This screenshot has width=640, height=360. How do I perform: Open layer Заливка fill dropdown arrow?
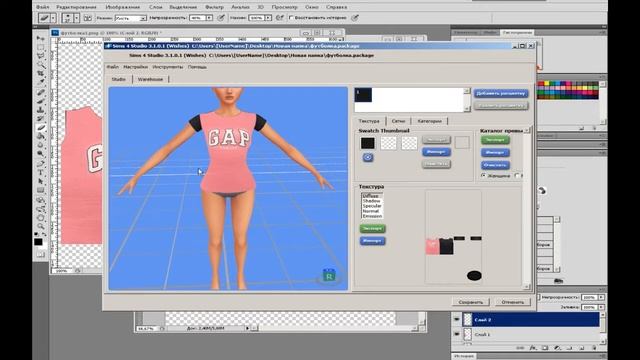tap(601, 307)
